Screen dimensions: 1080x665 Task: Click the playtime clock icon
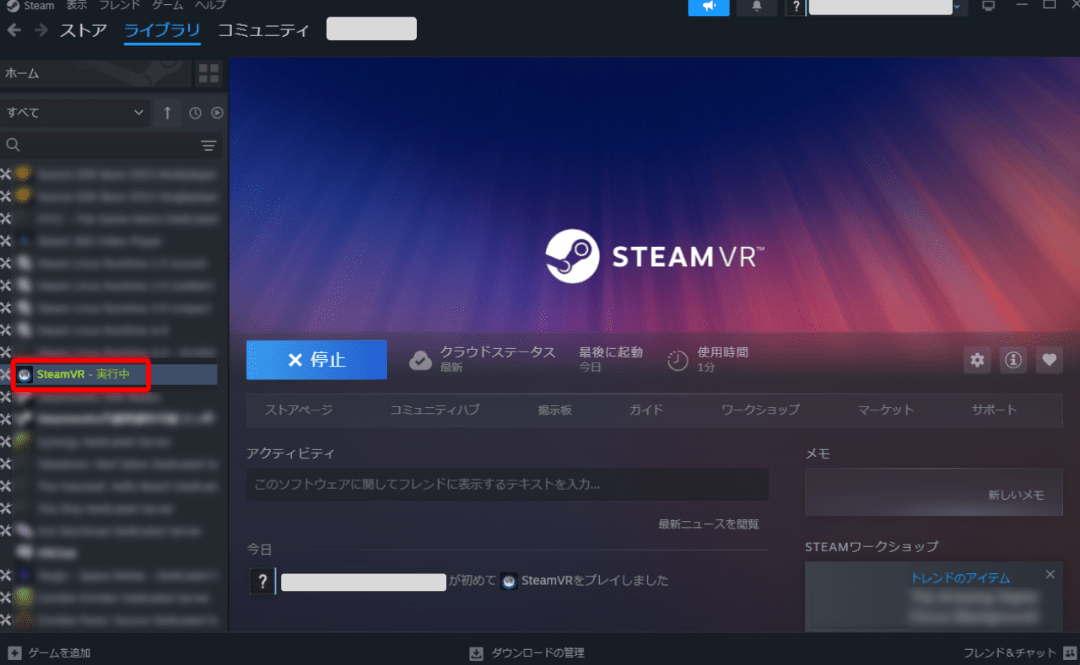pos(678,360)
